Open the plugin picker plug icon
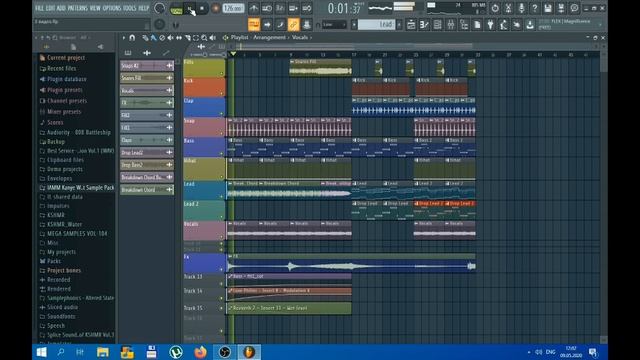Viewport: 640px width, 360px height. (x=491, y=25)
